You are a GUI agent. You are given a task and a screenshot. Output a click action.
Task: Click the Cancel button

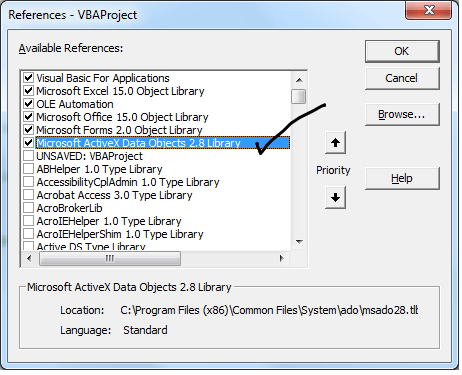click(x=402, y=78)
